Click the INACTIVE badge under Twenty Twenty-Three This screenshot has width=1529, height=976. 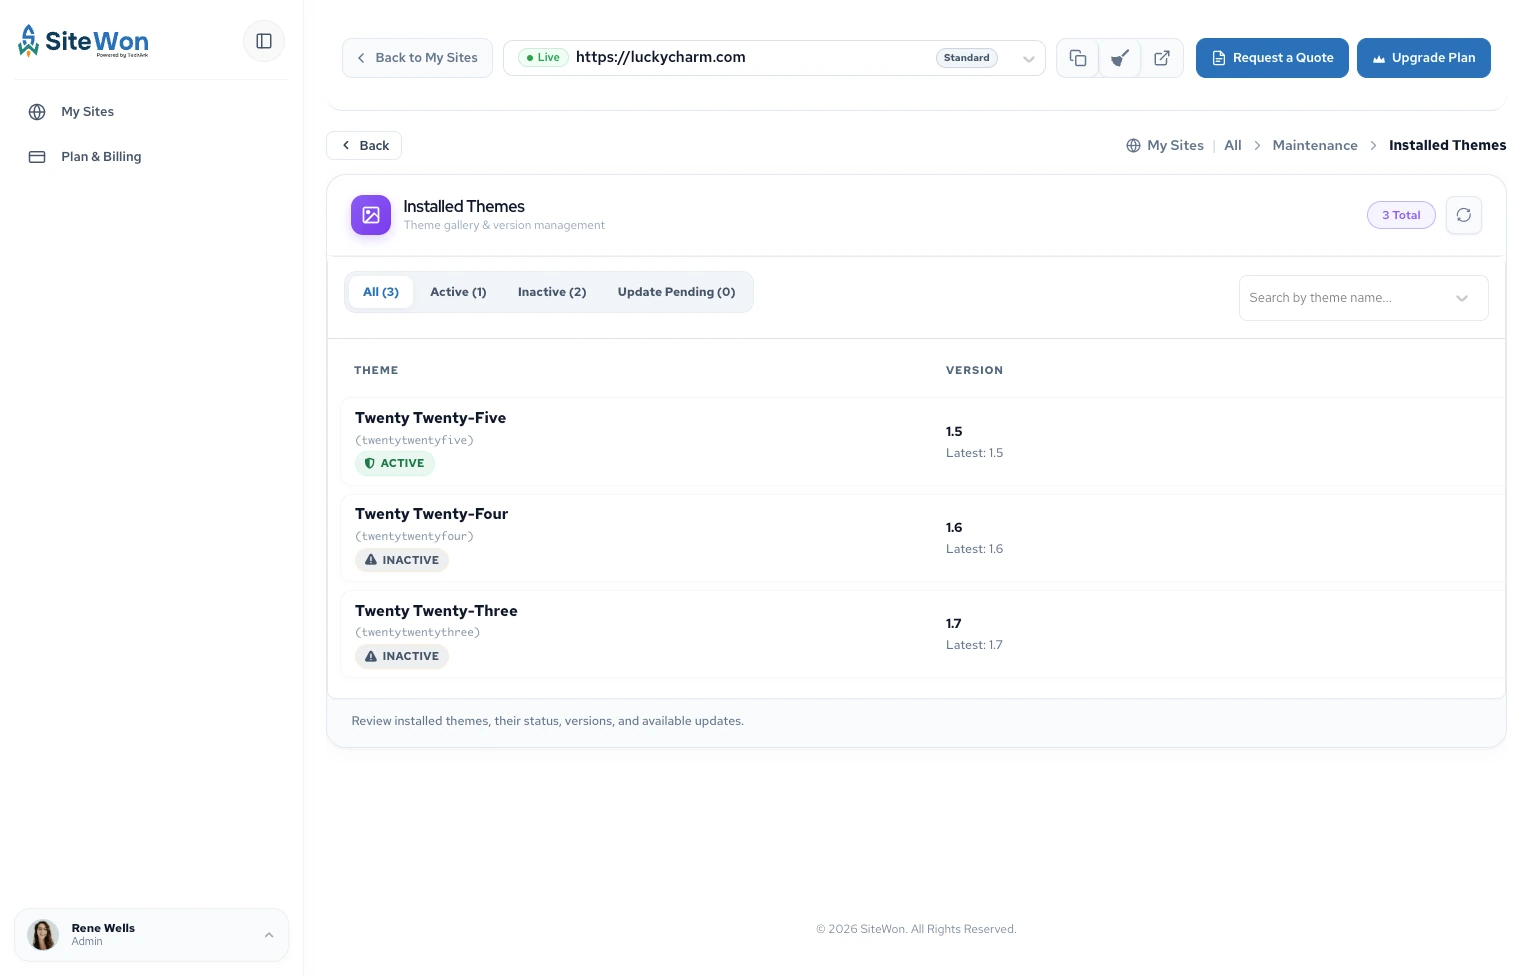pos(402,656)
